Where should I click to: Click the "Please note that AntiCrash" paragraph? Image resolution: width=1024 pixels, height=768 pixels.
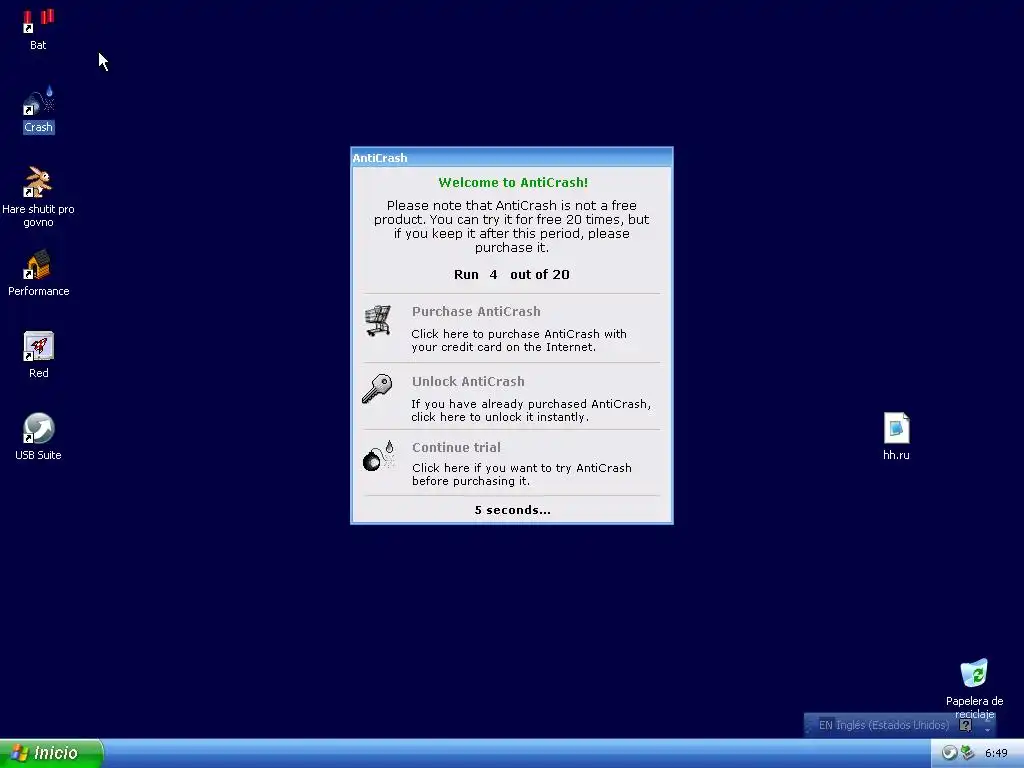tap(511, 226)
